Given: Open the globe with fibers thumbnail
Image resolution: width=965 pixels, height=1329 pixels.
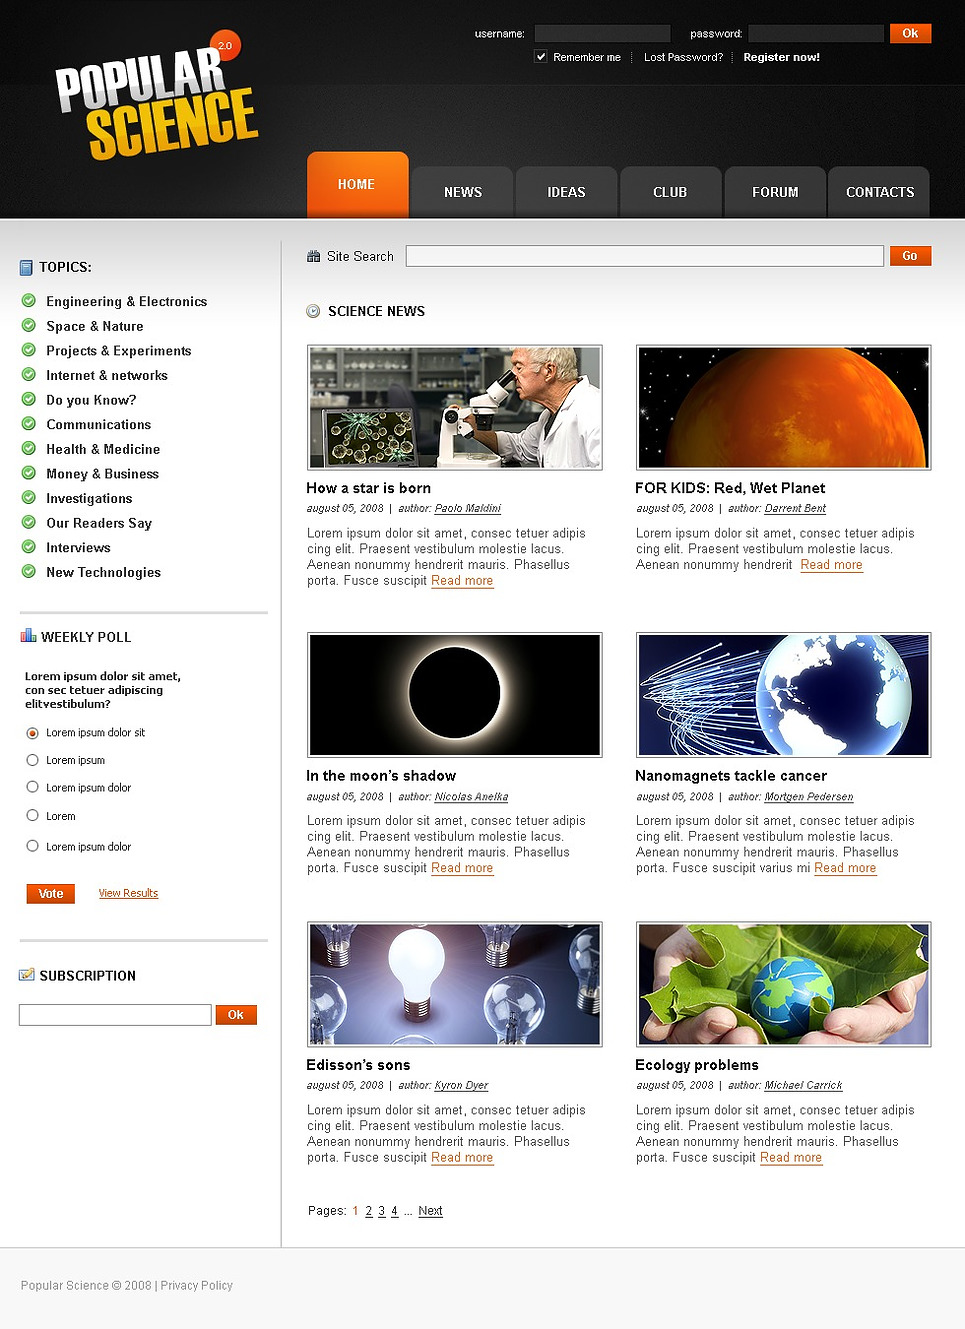Looking at the screenshot, I should click(x=784, y=695).
